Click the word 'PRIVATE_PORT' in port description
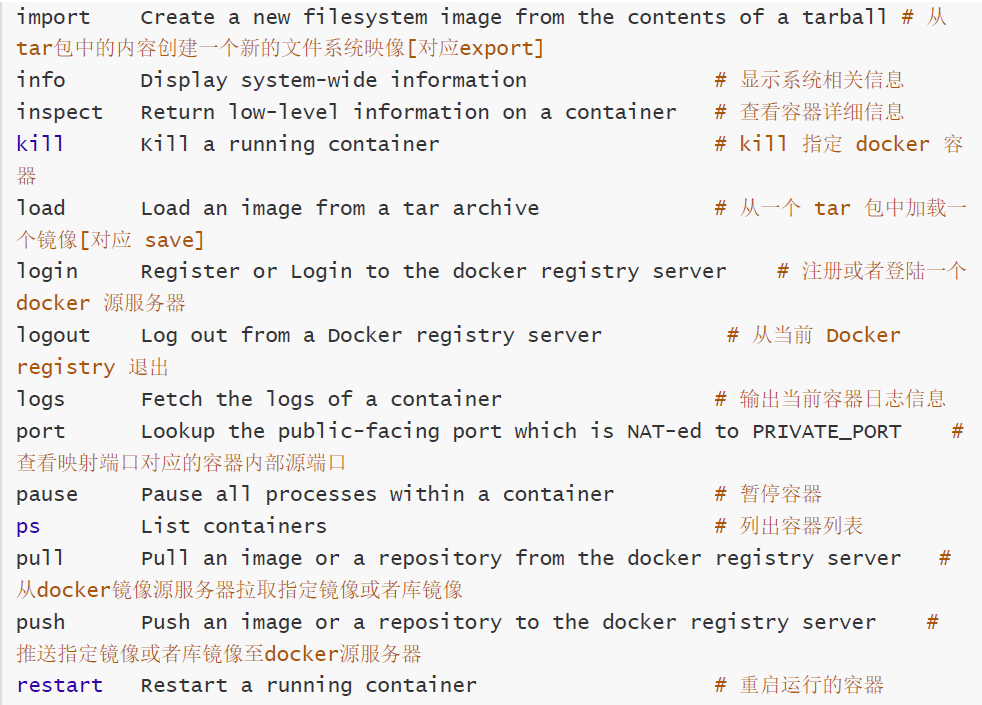 click(x=826, y=431)
